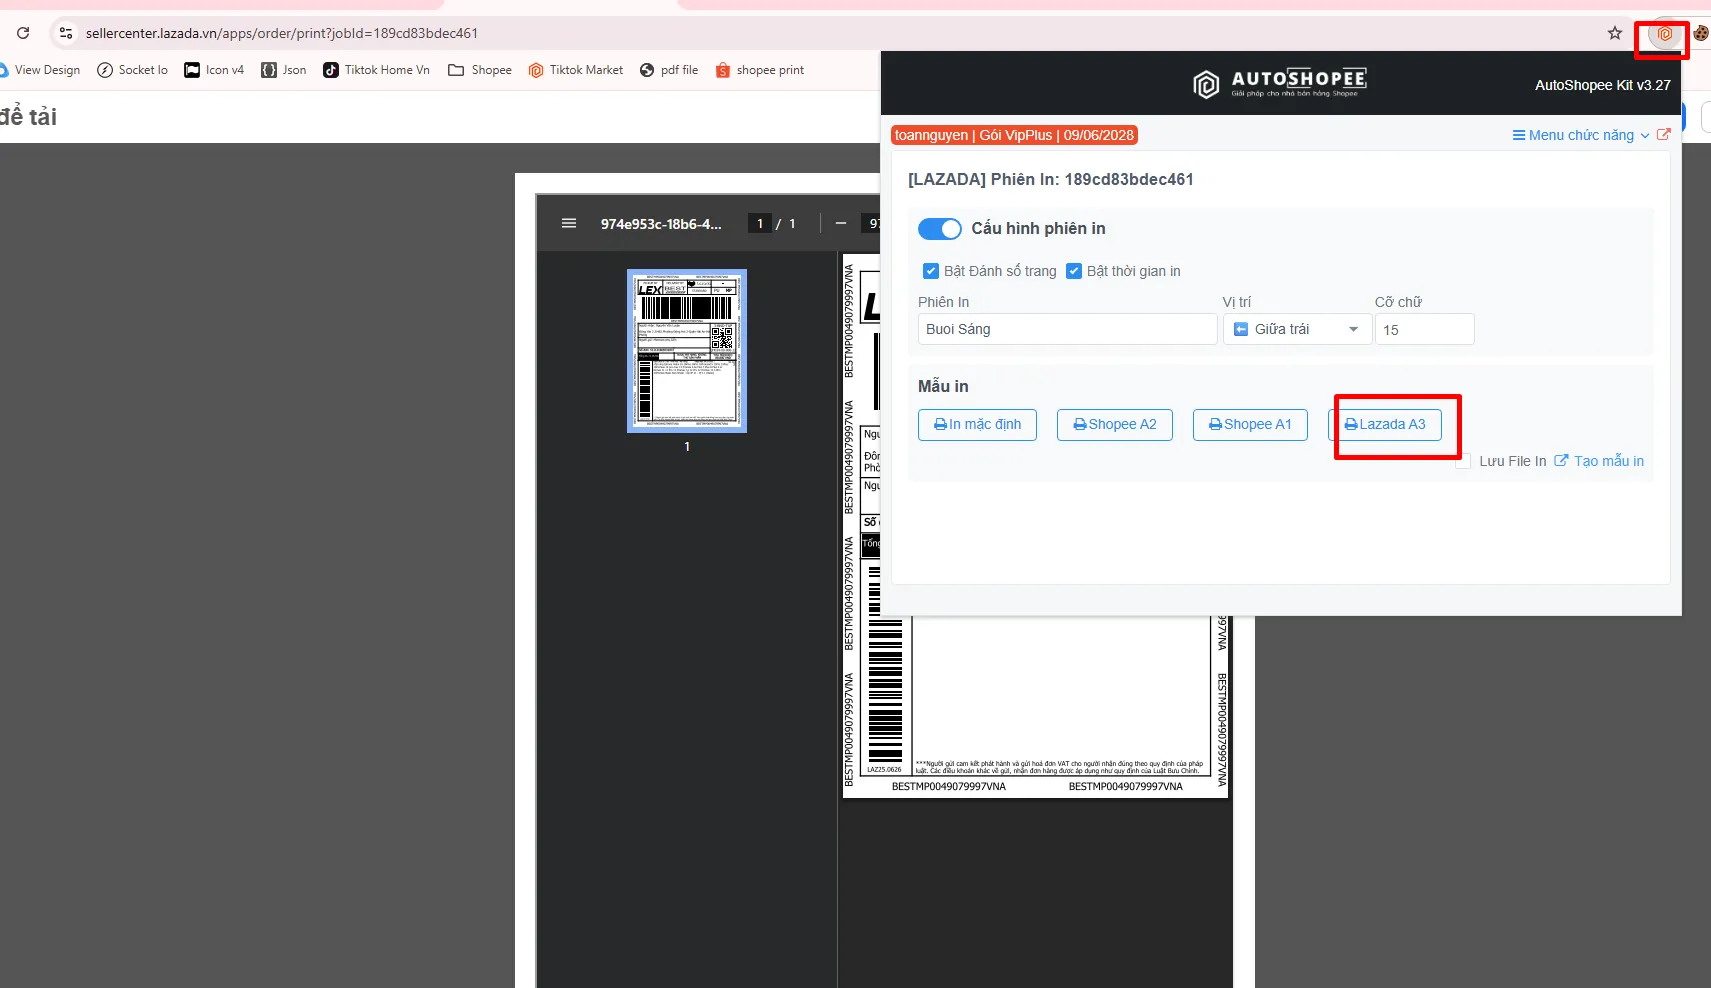Click the toannguyen Gói VipPlus account badge
This screenshot has width=1711, height=988.
point(1014,135)
